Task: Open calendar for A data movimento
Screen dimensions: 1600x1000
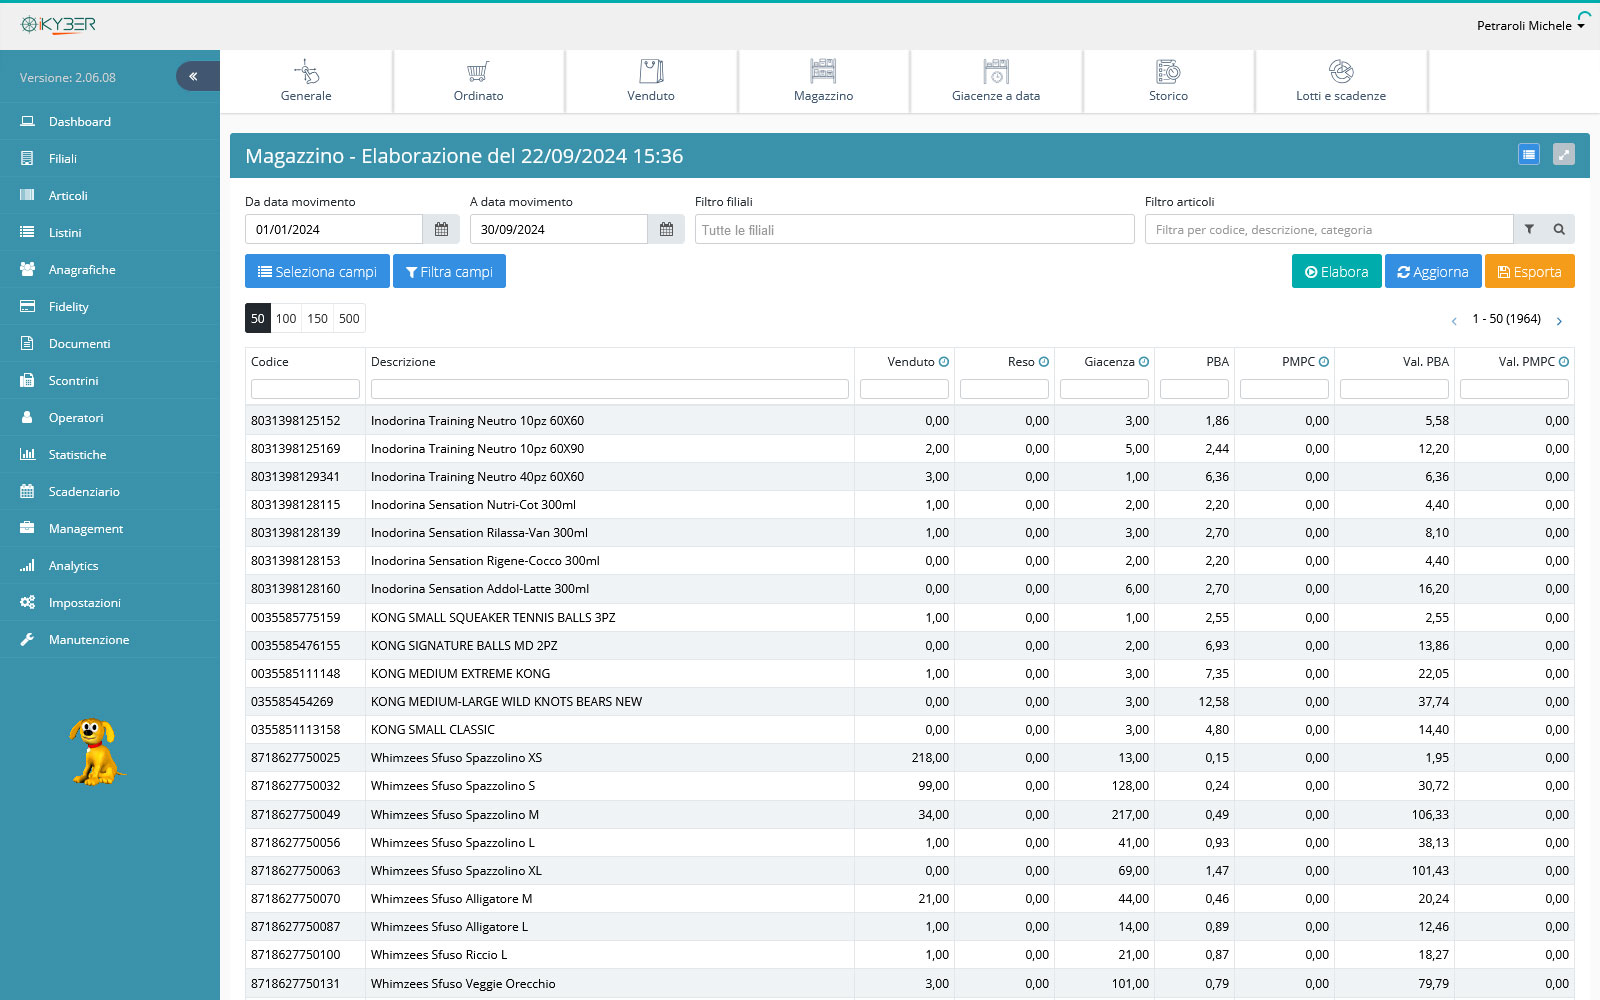Action: tap(666, 229)
